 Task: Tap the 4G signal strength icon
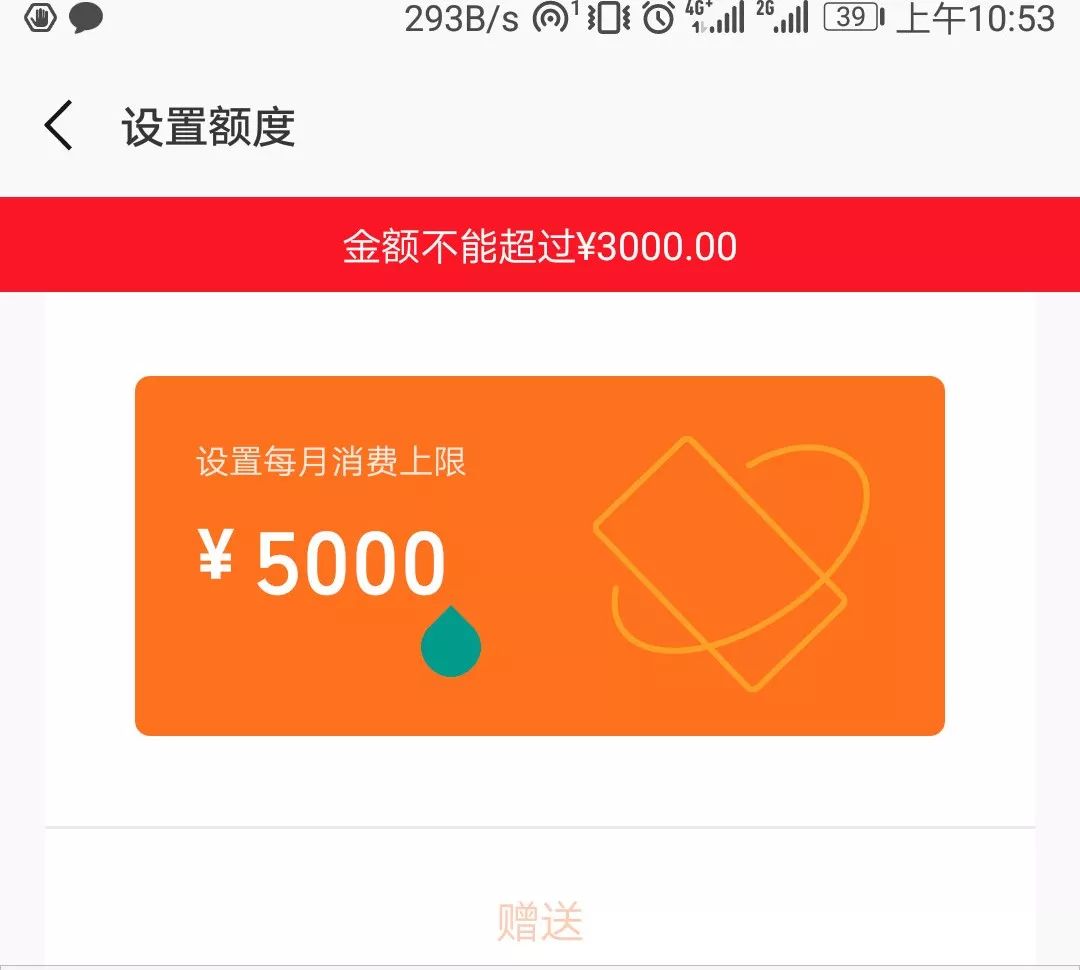click(716, 17)
